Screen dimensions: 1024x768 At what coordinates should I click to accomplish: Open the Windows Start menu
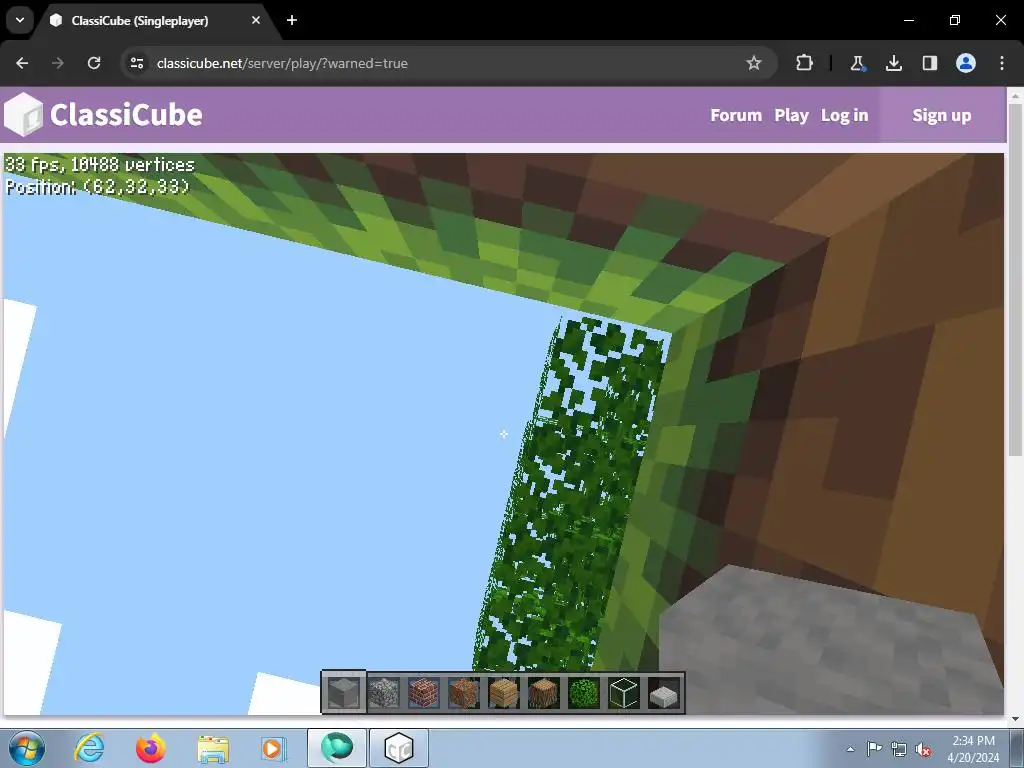27,748
